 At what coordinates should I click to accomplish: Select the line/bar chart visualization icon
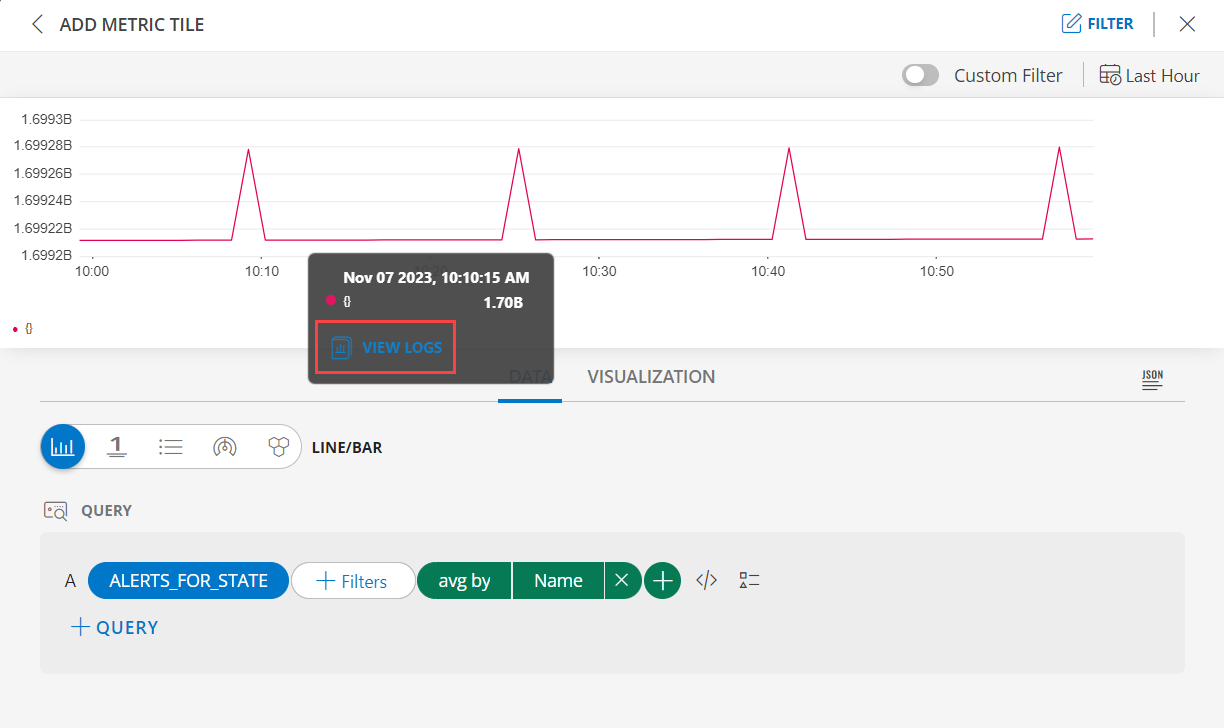[62, 447]
